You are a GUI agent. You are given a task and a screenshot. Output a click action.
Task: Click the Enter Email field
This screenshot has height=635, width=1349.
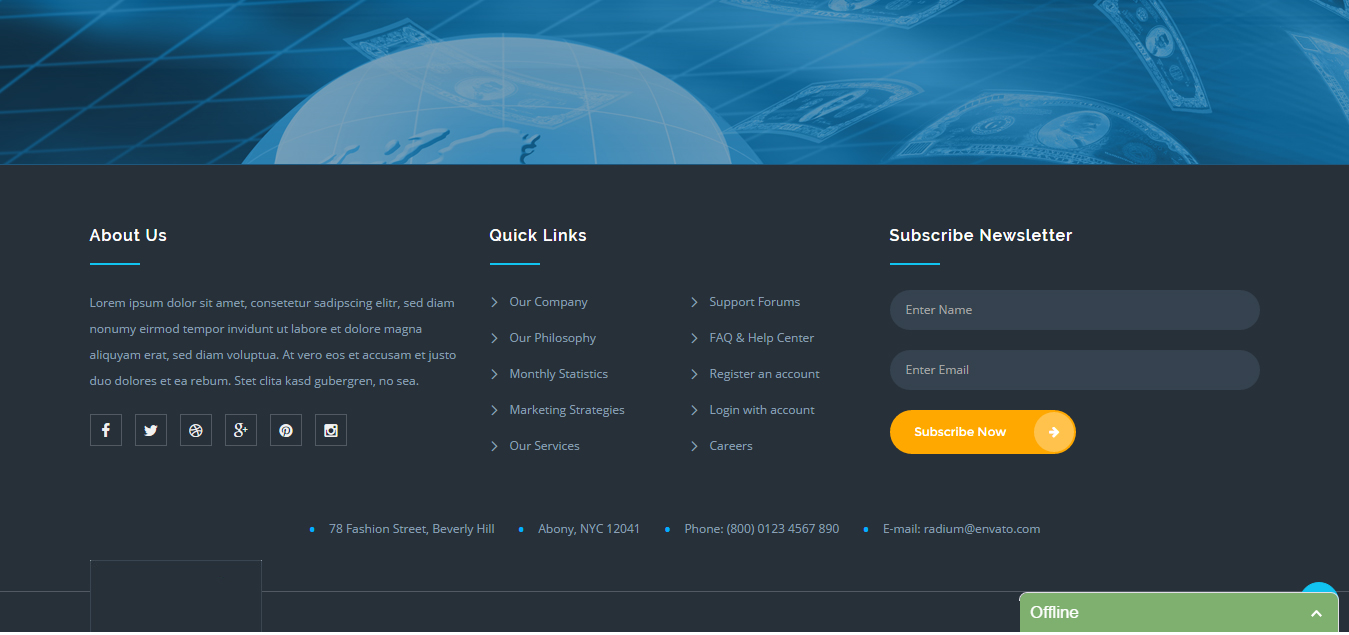(x=1074, y=370)
